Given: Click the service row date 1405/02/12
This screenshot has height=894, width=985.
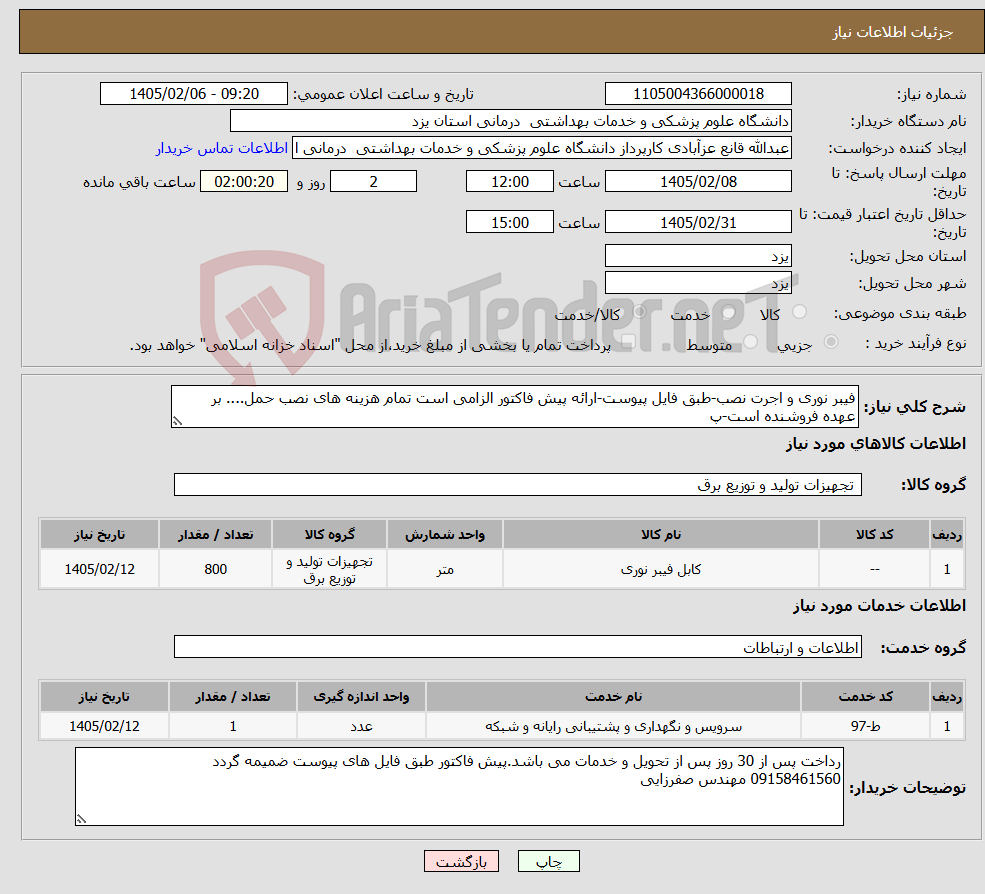Looking at the screenshot, I should click(104, 726).
